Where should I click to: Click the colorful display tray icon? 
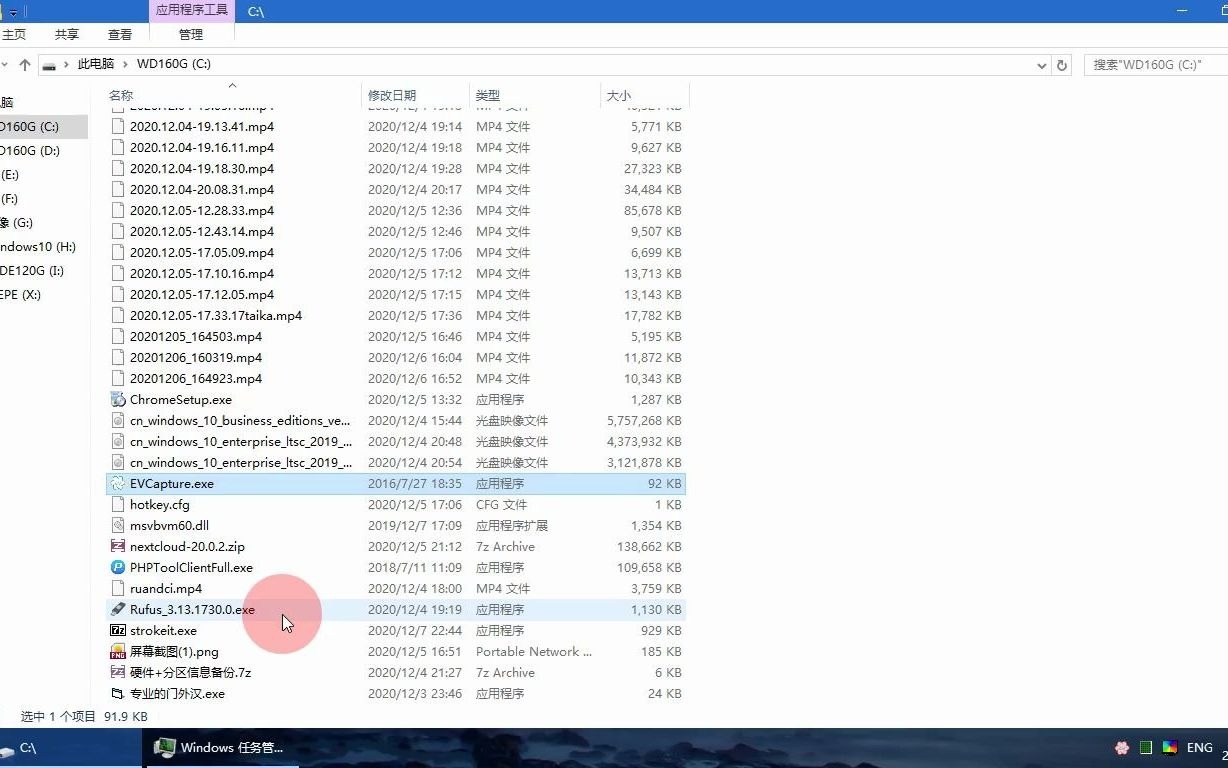[1169, 747]
